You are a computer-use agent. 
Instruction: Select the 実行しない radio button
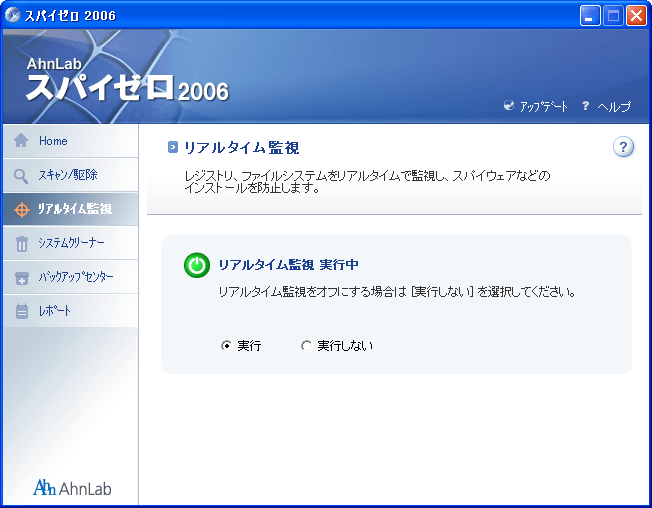(x=306, y=345)
